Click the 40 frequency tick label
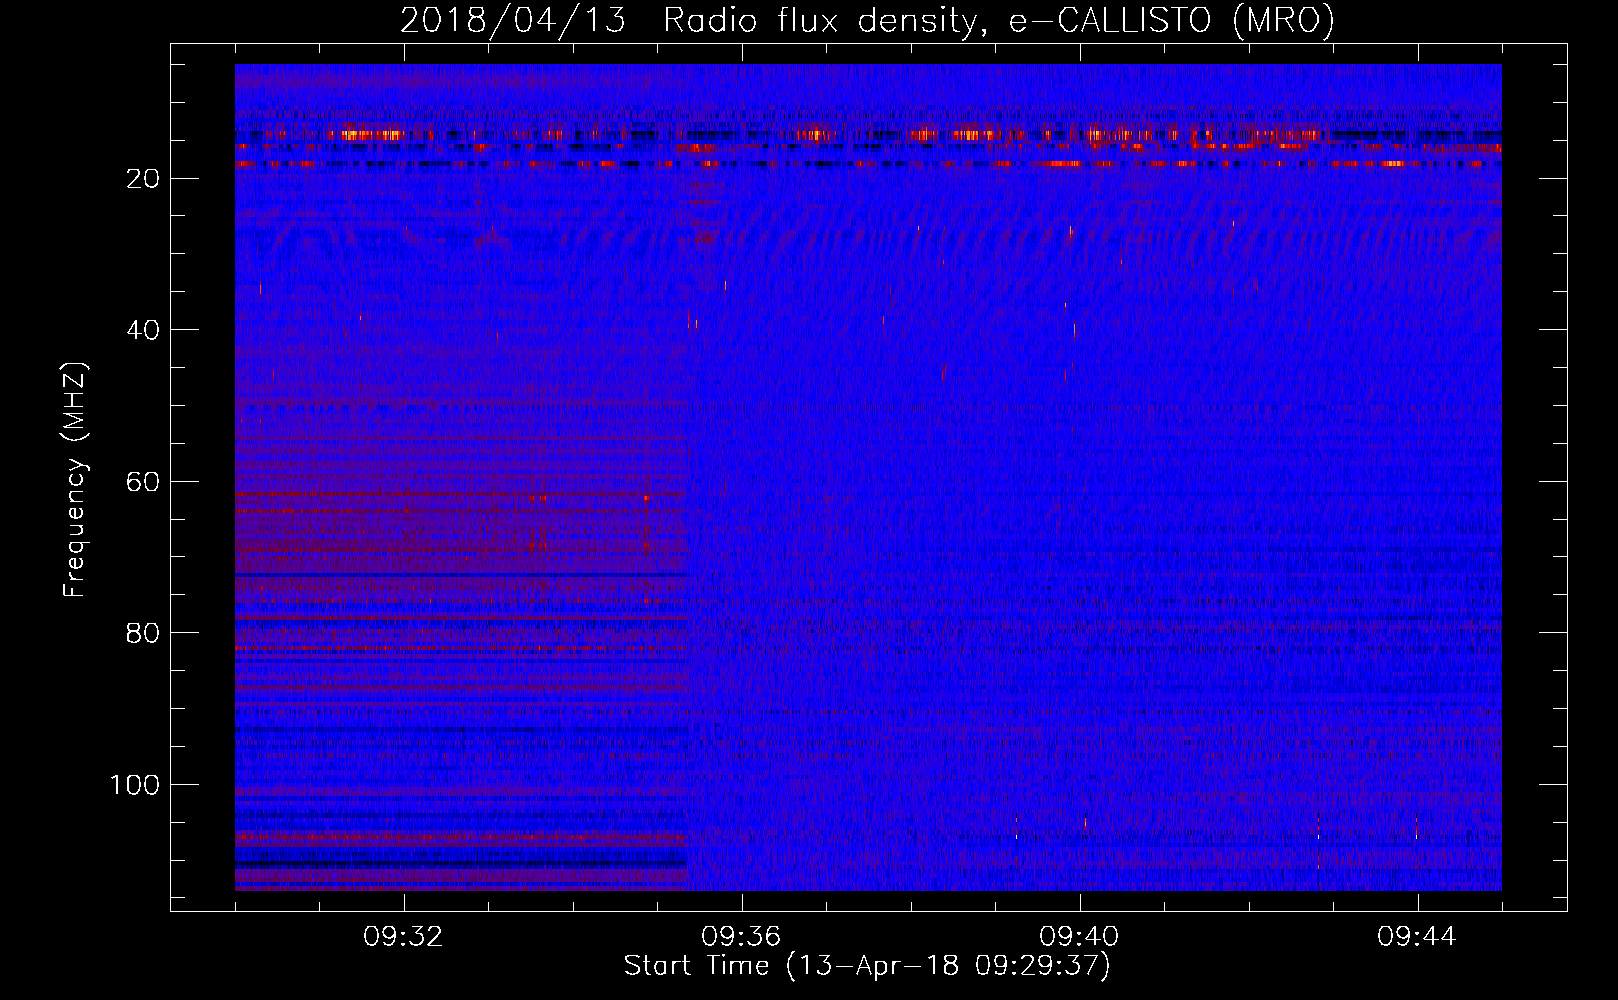 point(144,330)
